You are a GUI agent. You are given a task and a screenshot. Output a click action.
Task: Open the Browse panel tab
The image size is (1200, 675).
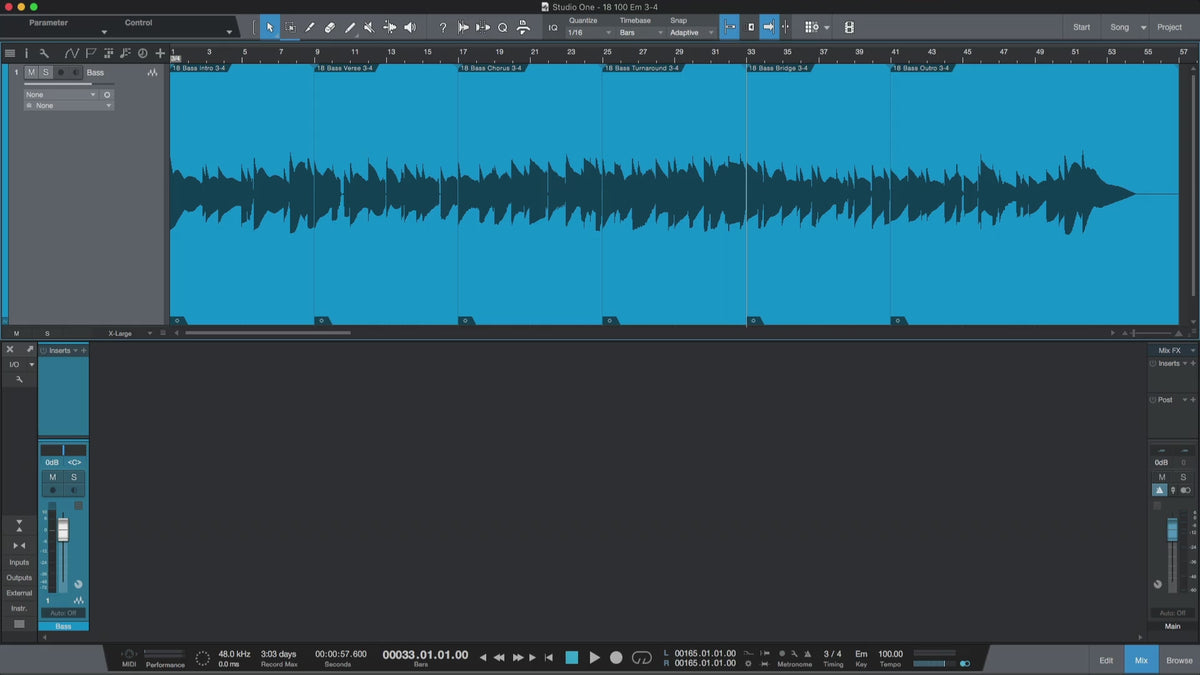pos(1179,660)
